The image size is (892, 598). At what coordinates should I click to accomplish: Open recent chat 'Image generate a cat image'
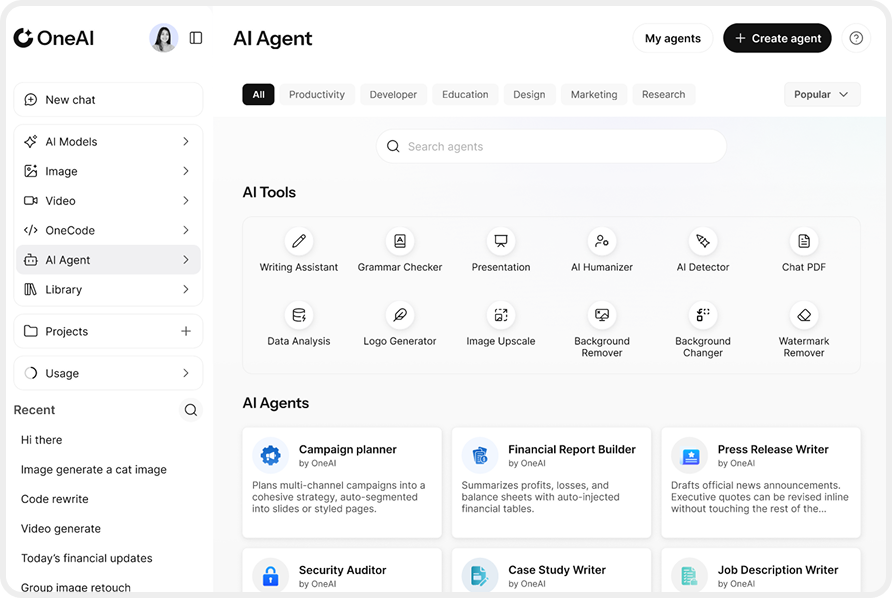tap(94, 469)
